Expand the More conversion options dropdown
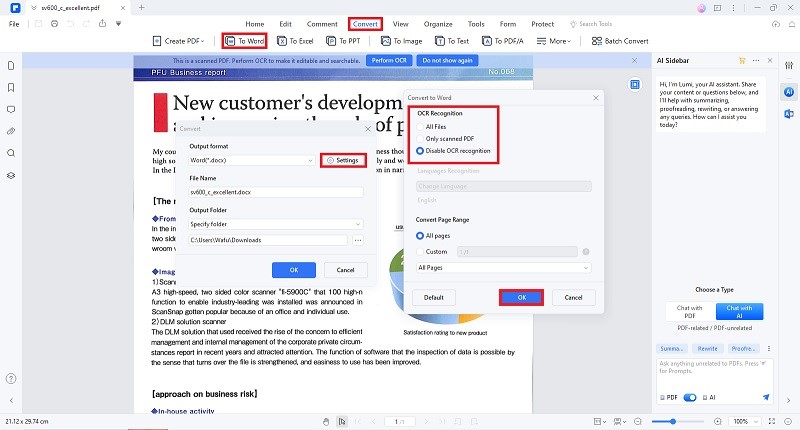Viewport: 800px width, 430px height. [x=554, y=41]
